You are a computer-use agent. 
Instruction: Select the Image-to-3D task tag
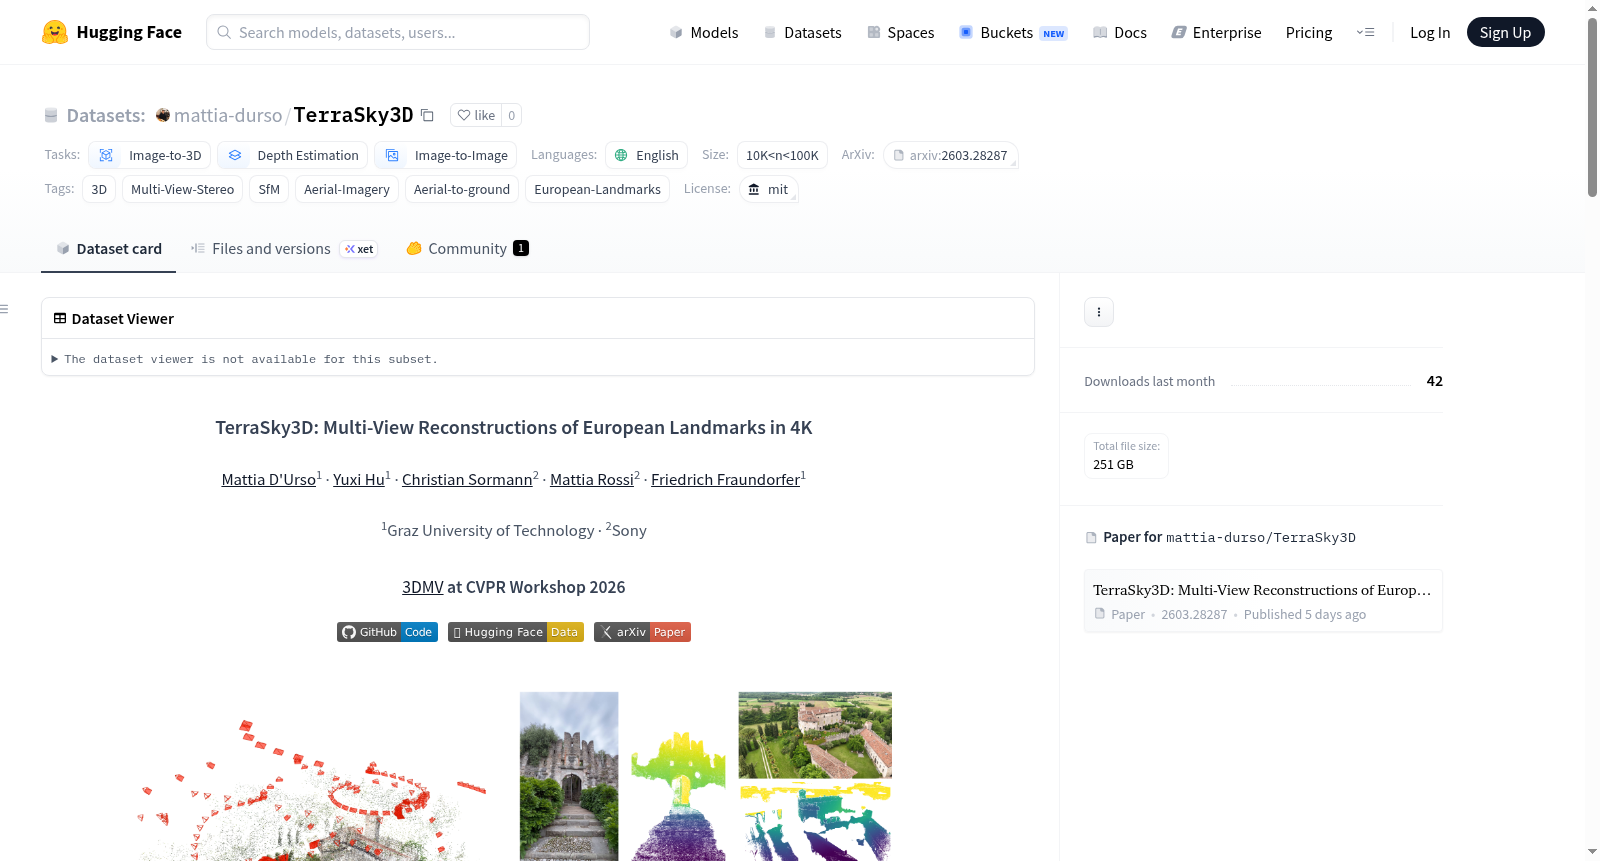150,155
